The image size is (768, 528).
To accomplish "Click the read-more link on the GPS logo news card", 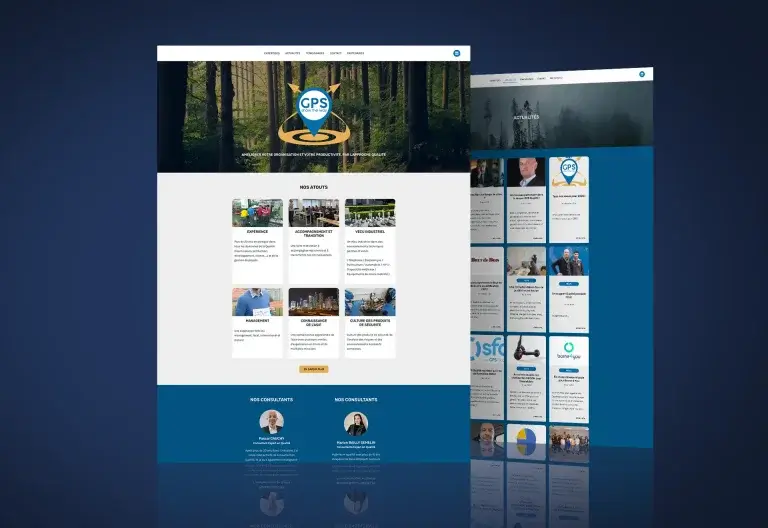I will [580, 238].
